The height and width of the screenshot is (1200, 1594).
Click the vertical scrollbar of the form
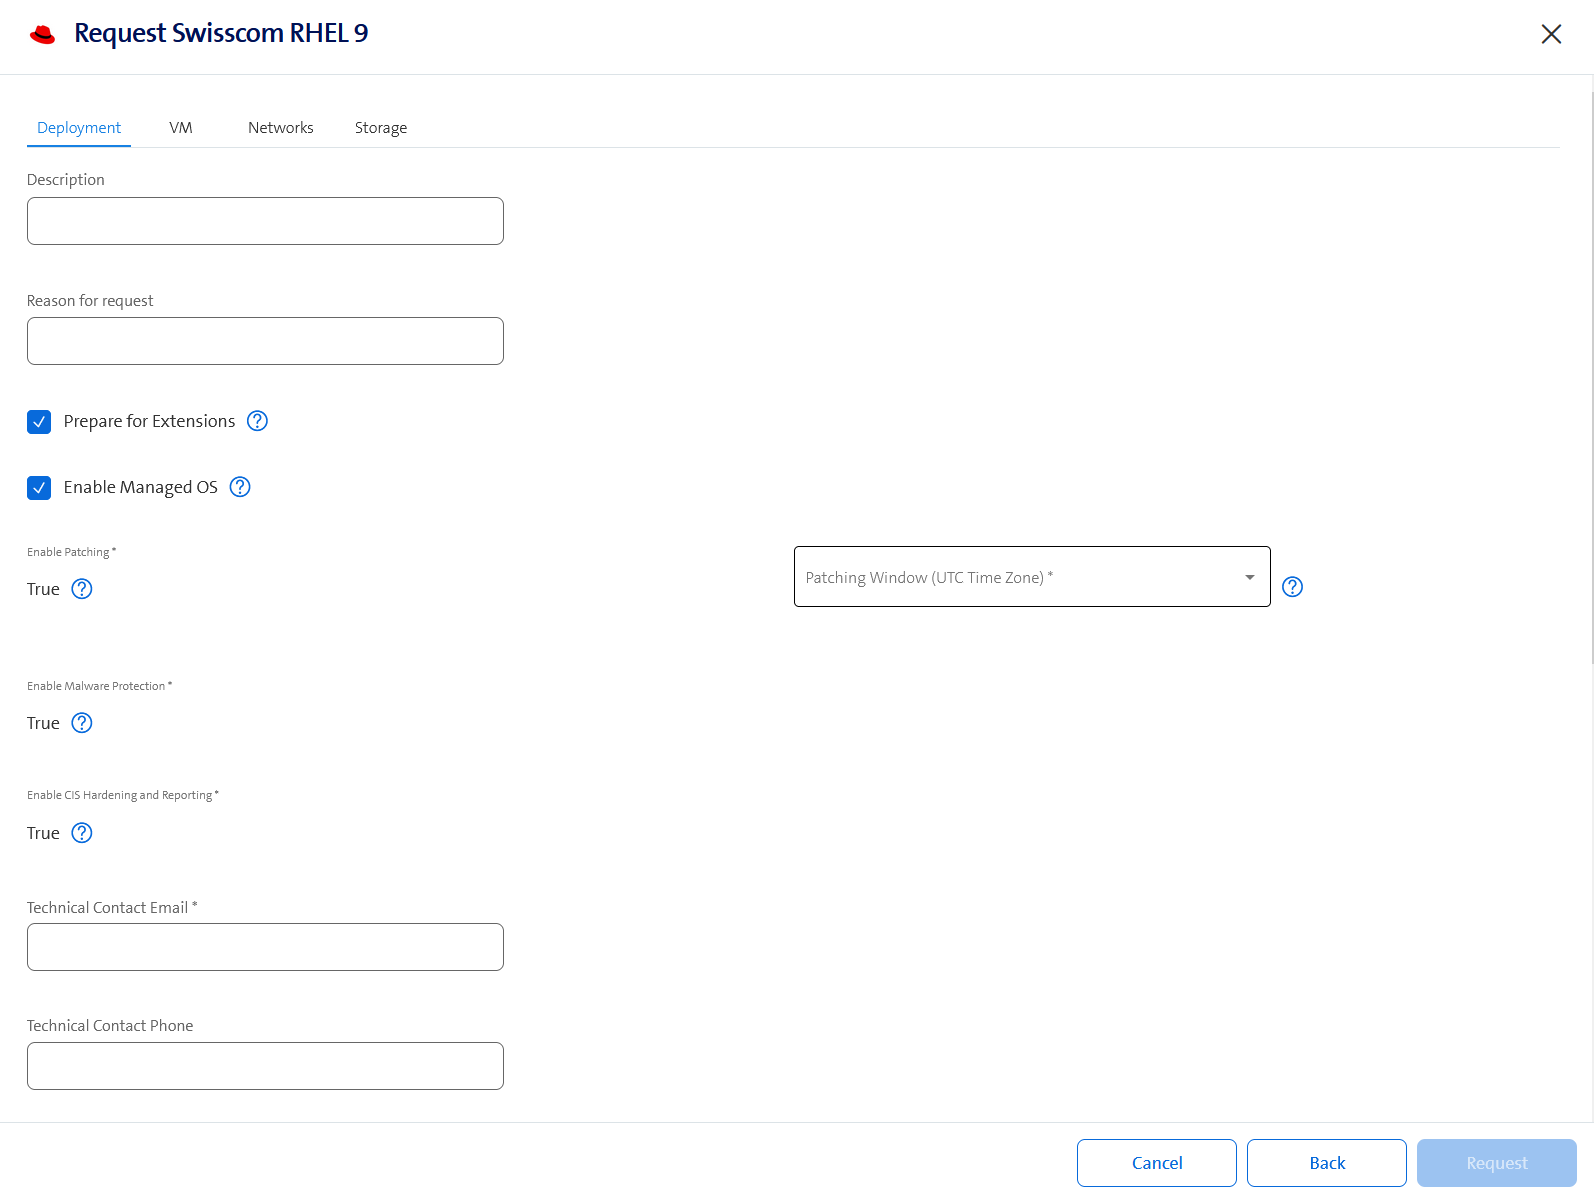(1591, 378)
